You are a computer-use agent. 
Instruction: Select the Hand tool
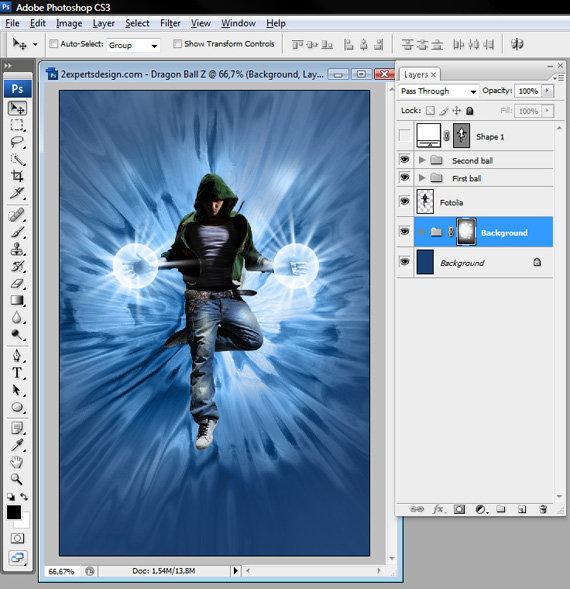pyautogui.click(x=17, y=462)
